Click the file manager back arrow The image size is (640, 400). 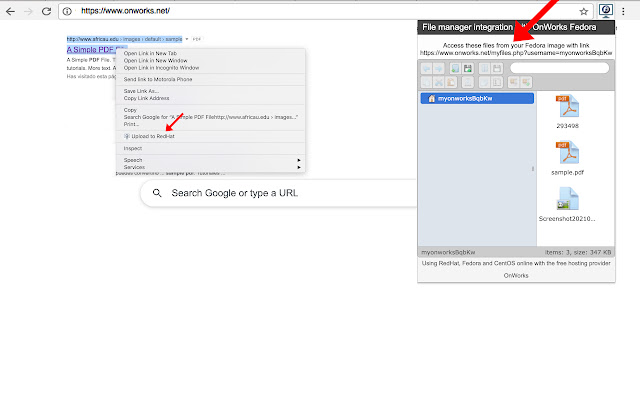pyautogui.click(x=427, y=69)
